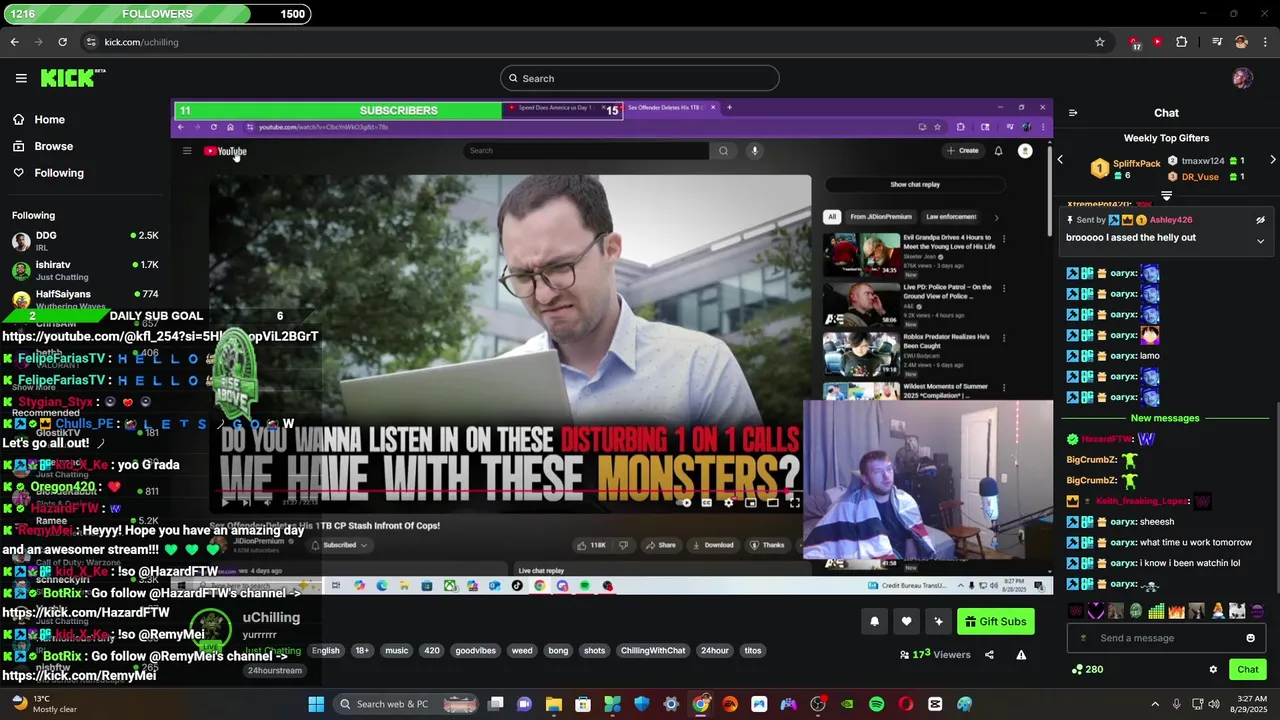Go to next Weekly Top Gifters
The image size is (1280, 720).
(x=1272, y=160)
